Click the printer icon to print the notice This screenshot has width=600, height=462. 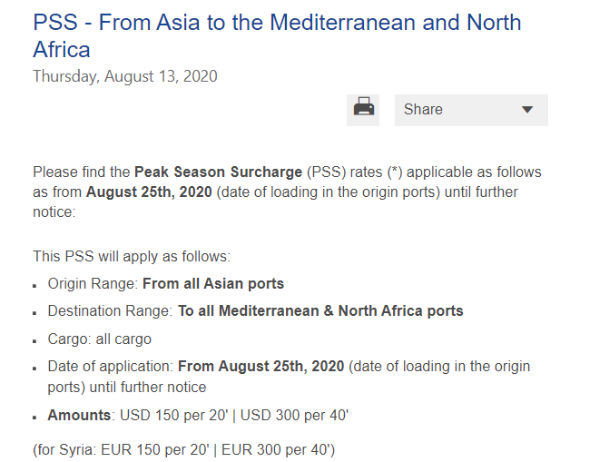click(x=363, y=110)
